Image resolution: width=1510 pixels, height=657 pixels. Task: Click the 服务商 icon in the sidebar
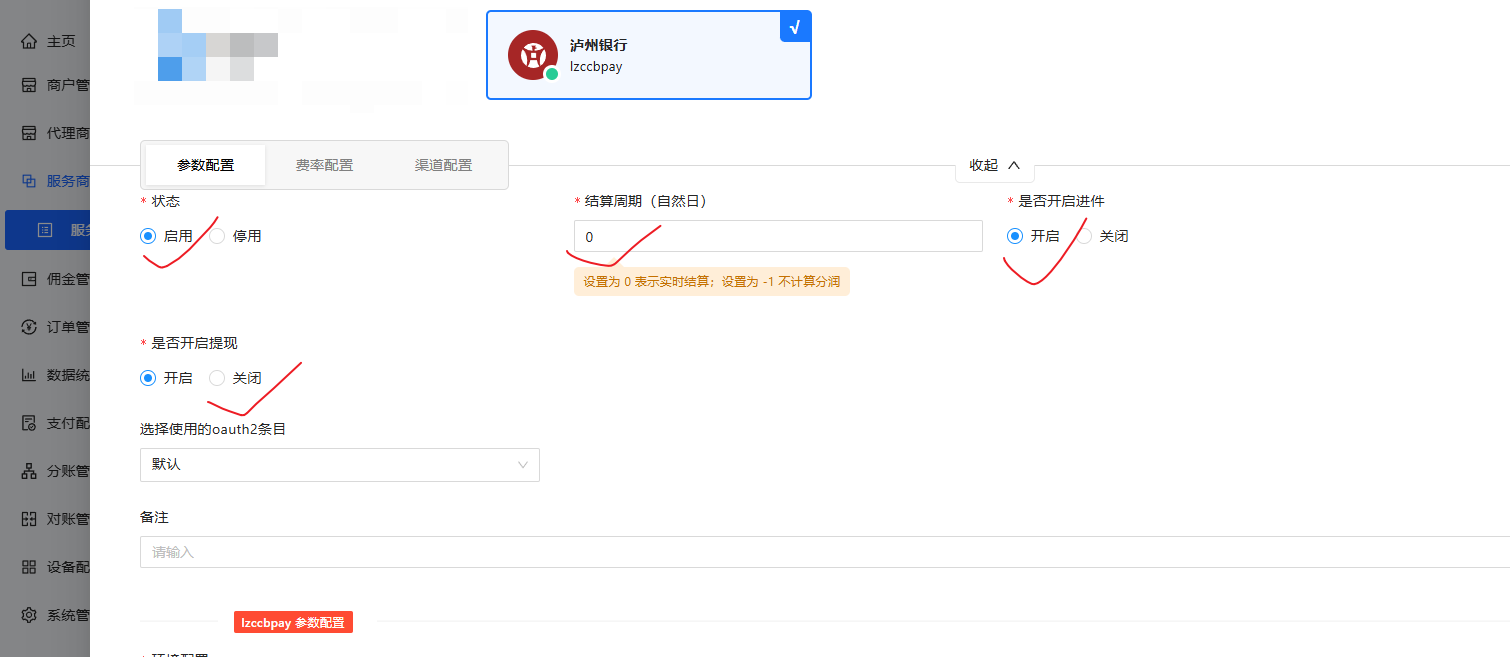tap(29, 181)
